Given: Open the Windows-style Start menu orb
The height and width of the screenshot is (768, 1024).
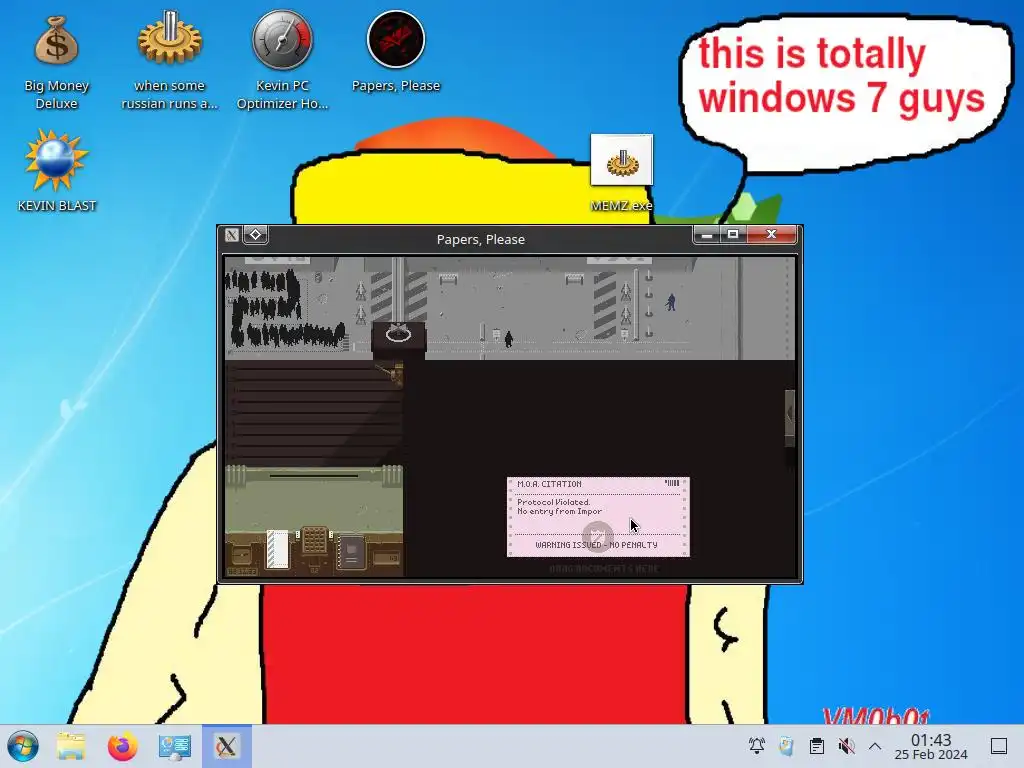Looking at the screenshot, I should (23, 746).
